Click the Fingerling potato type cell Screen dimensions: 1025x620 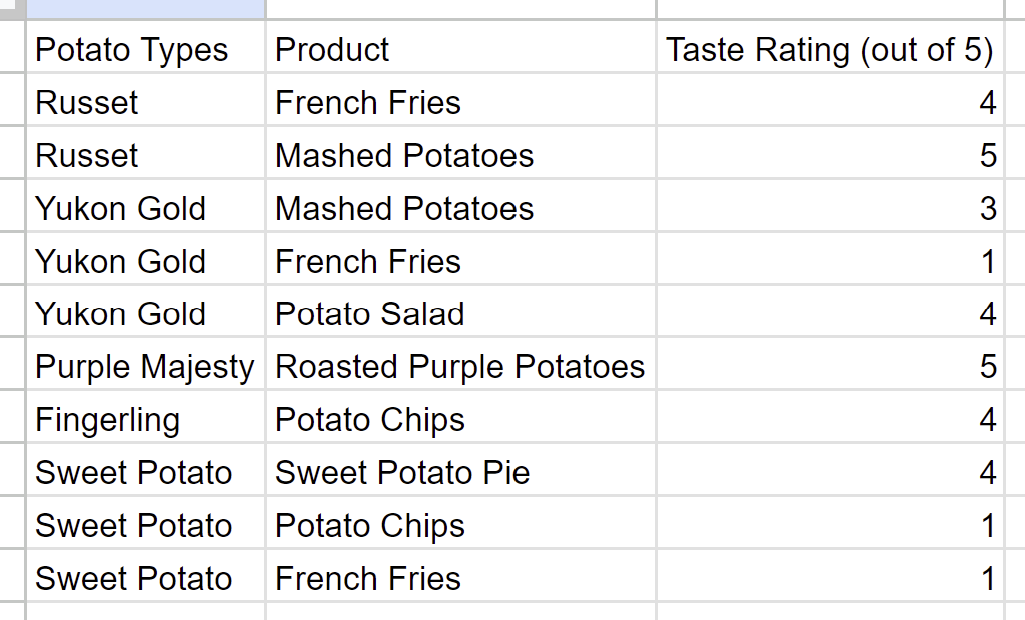(145, 417)
